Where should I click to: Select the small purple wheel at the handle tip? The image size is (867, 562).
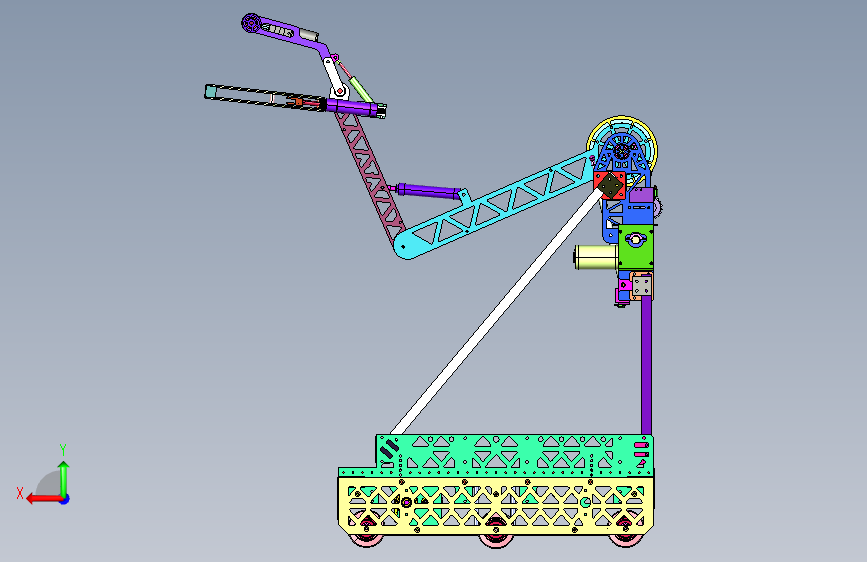[251, 24]
